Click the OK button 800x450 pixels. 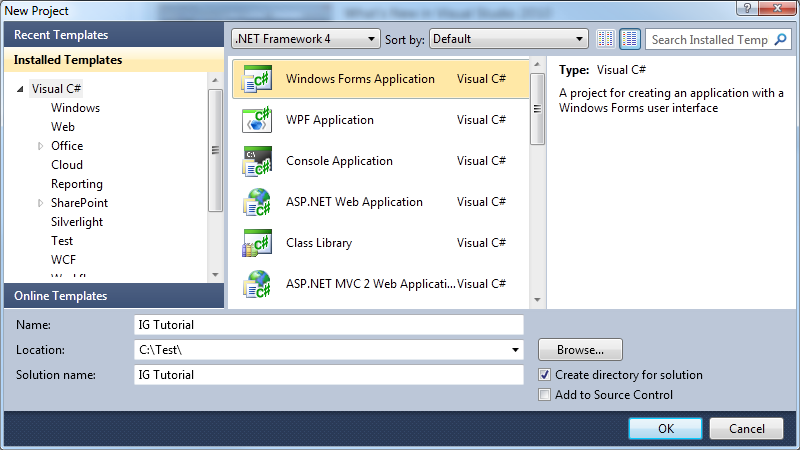pos(665,429)
